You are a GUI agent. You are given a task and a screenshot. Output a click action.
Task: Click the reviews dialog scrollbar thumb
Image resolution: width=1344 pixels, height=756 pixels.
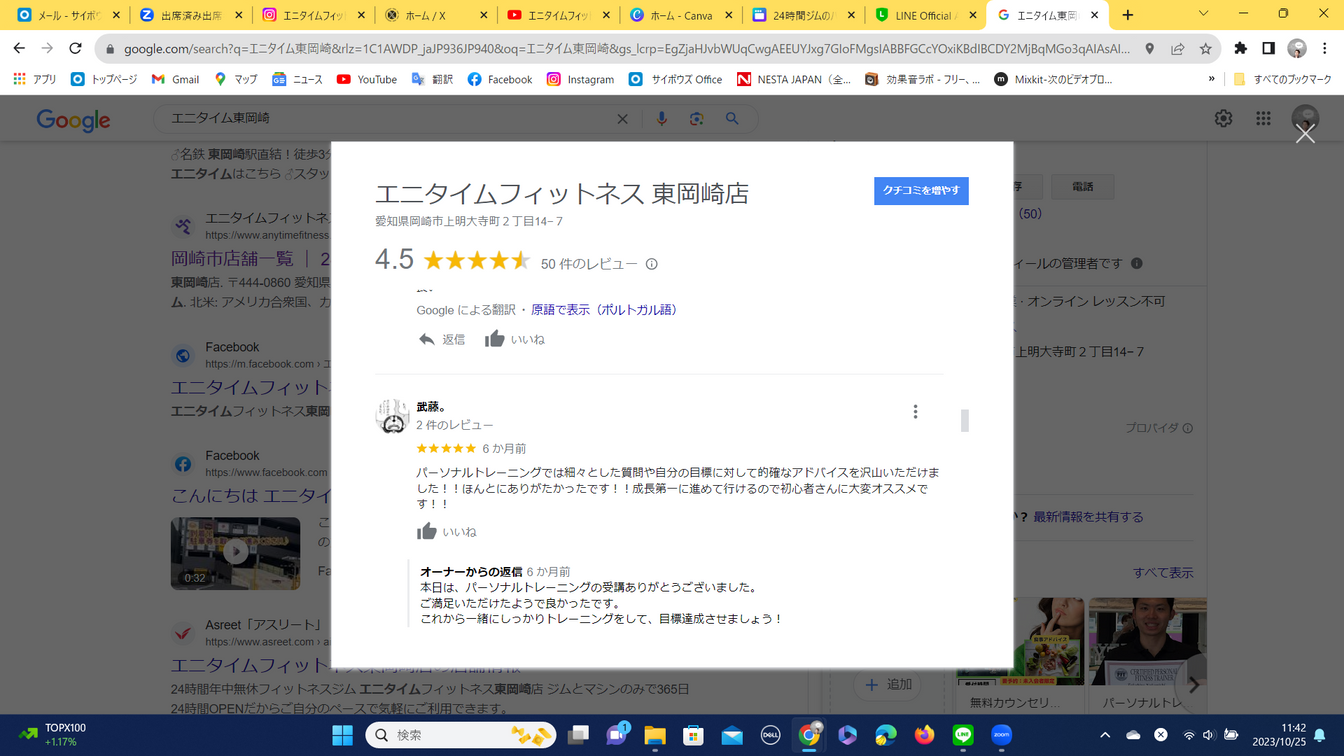(965, 420)
